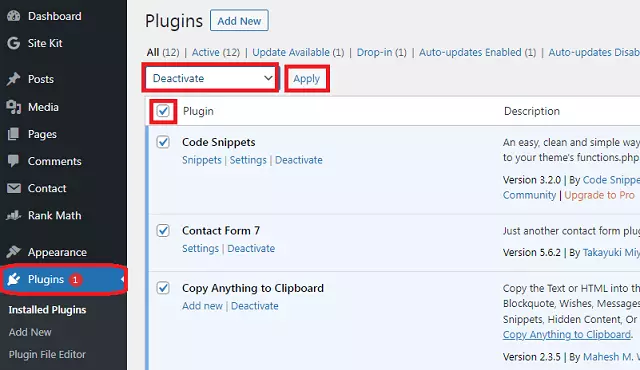Go to Pages menu
Screen dimensions: 640x370
(x=42, y=134)
